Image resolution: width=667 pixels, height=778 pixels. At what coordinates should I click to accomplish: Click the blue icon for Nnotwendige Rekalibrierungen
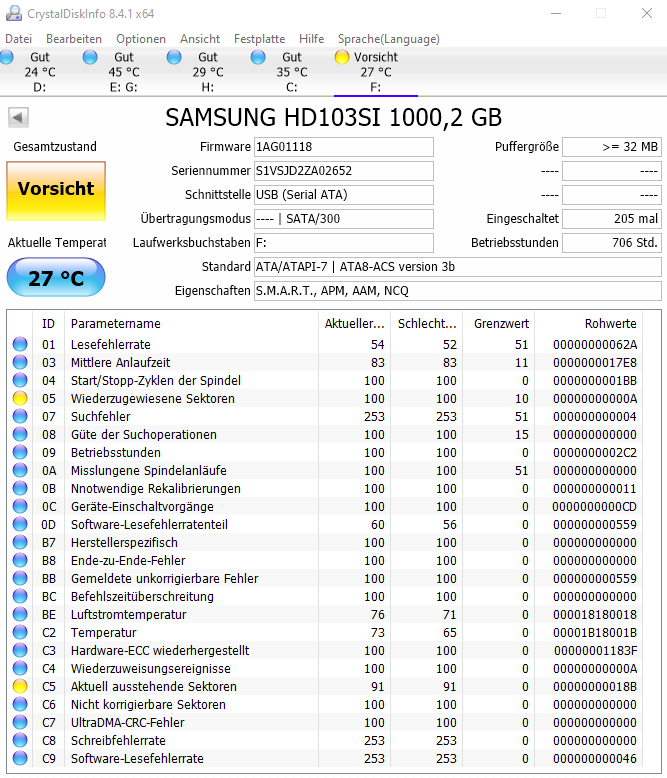coord(20,488)
